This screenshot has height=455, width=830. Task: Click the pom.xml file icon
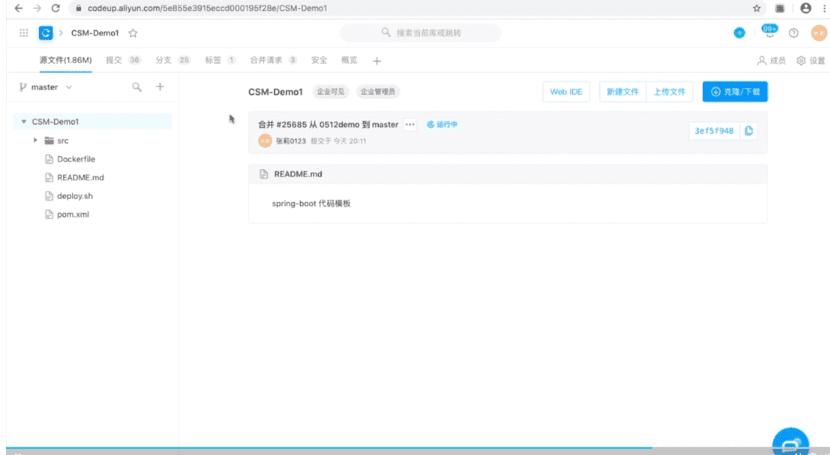(49, 214)
